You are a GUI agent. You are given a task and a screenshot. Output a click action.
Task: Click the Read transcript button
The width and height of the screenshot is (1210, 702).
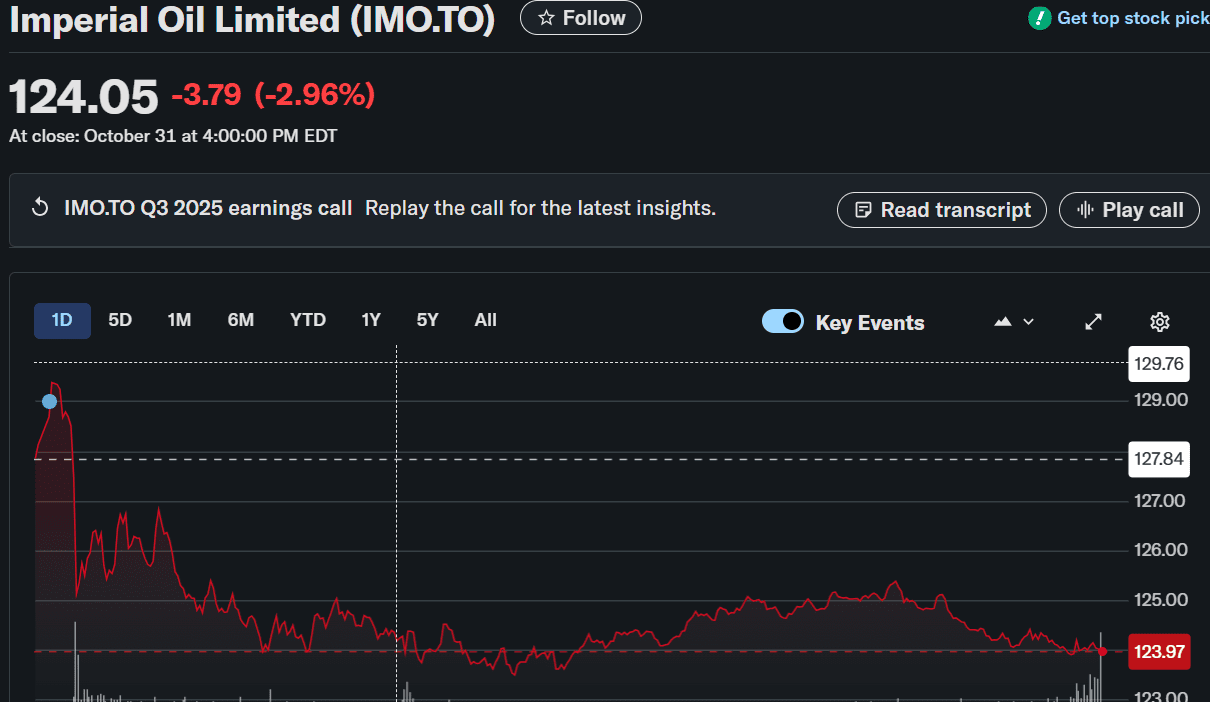click(x=941, y=210)
